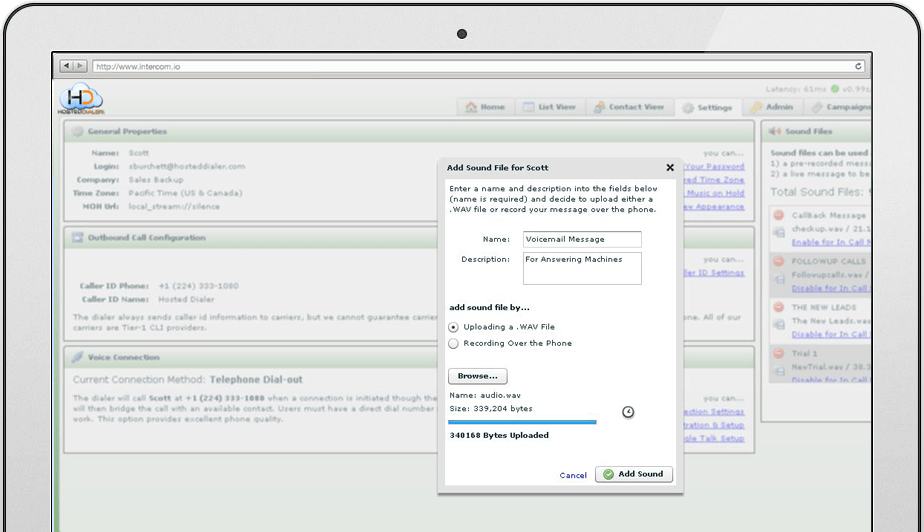Click Enable for In Call under CallBack Message
Viewport: 924px width, 532px height.
[x=831, y=242]
